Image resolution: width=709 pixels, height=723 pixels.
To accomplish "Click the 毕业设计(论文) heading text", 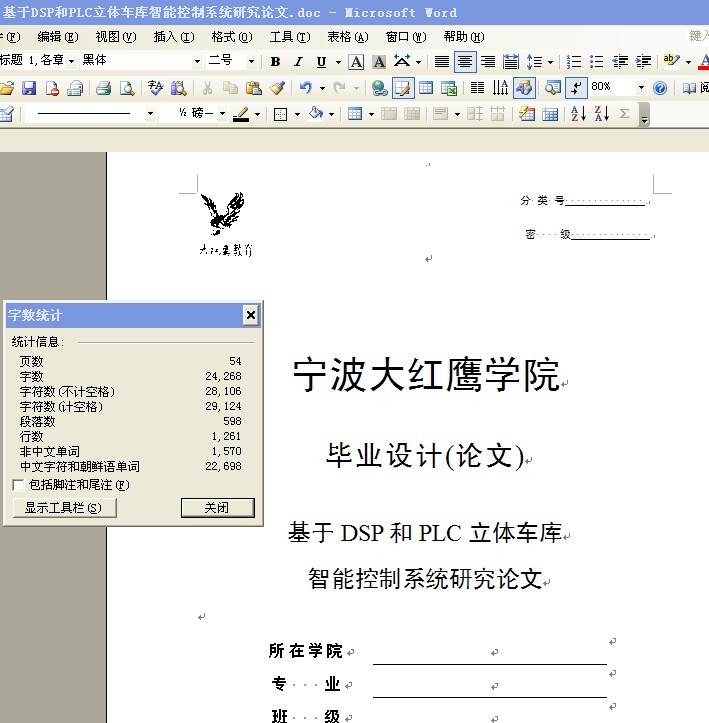I will click(x=425, y=456).
